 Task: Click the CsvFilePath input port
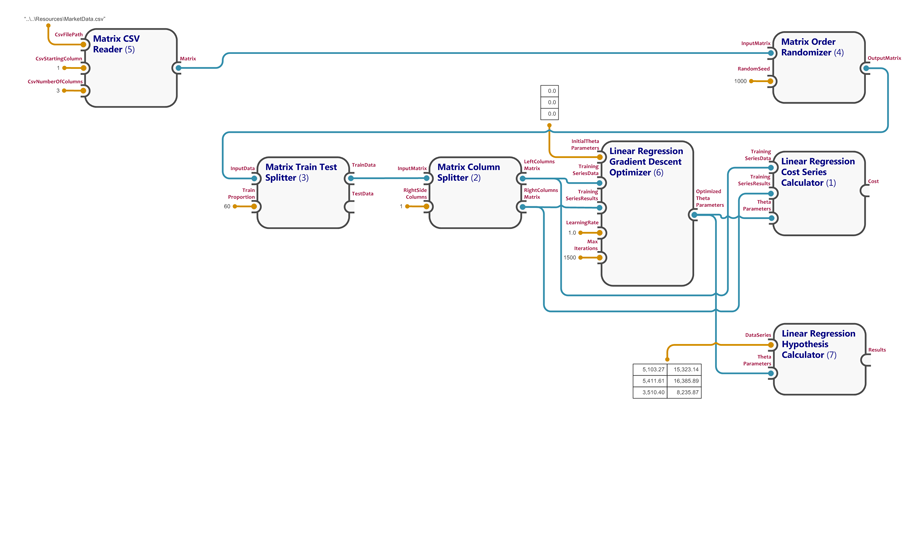tap(85, 44)
